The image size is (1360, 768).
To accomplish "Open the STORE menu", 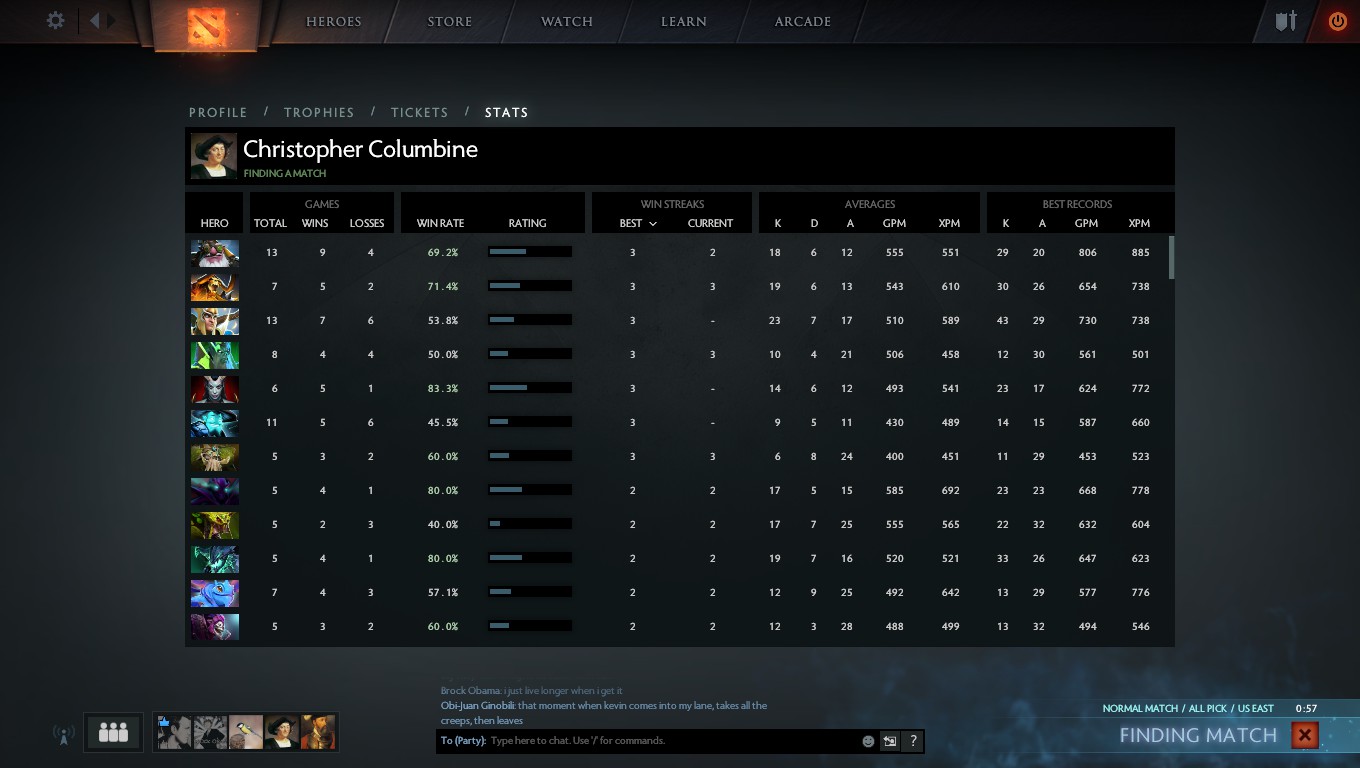I will (x=450, y=22).
